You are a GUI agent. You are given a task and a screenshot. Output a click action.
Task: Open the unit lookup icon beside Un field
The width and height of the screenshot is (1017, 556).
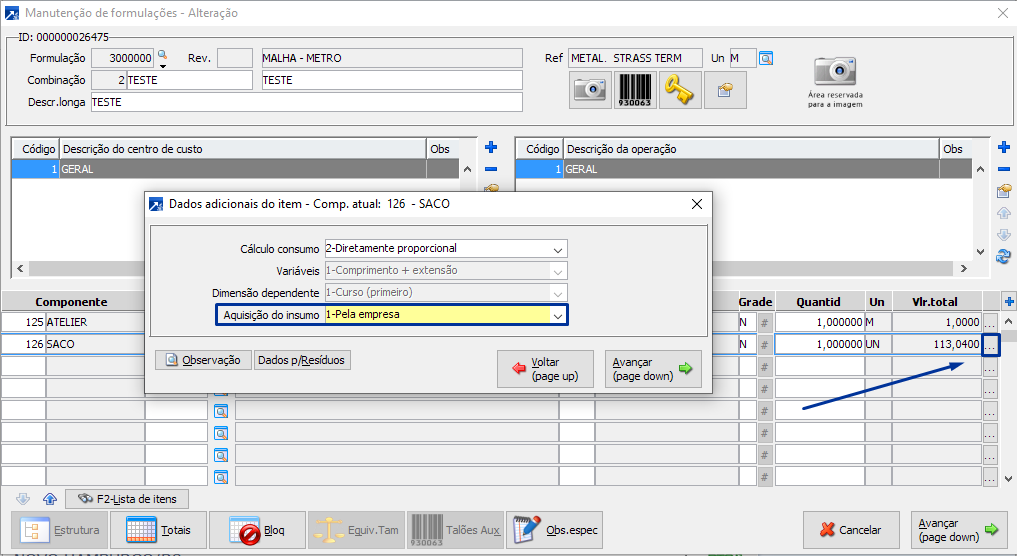tap(766, 58)
